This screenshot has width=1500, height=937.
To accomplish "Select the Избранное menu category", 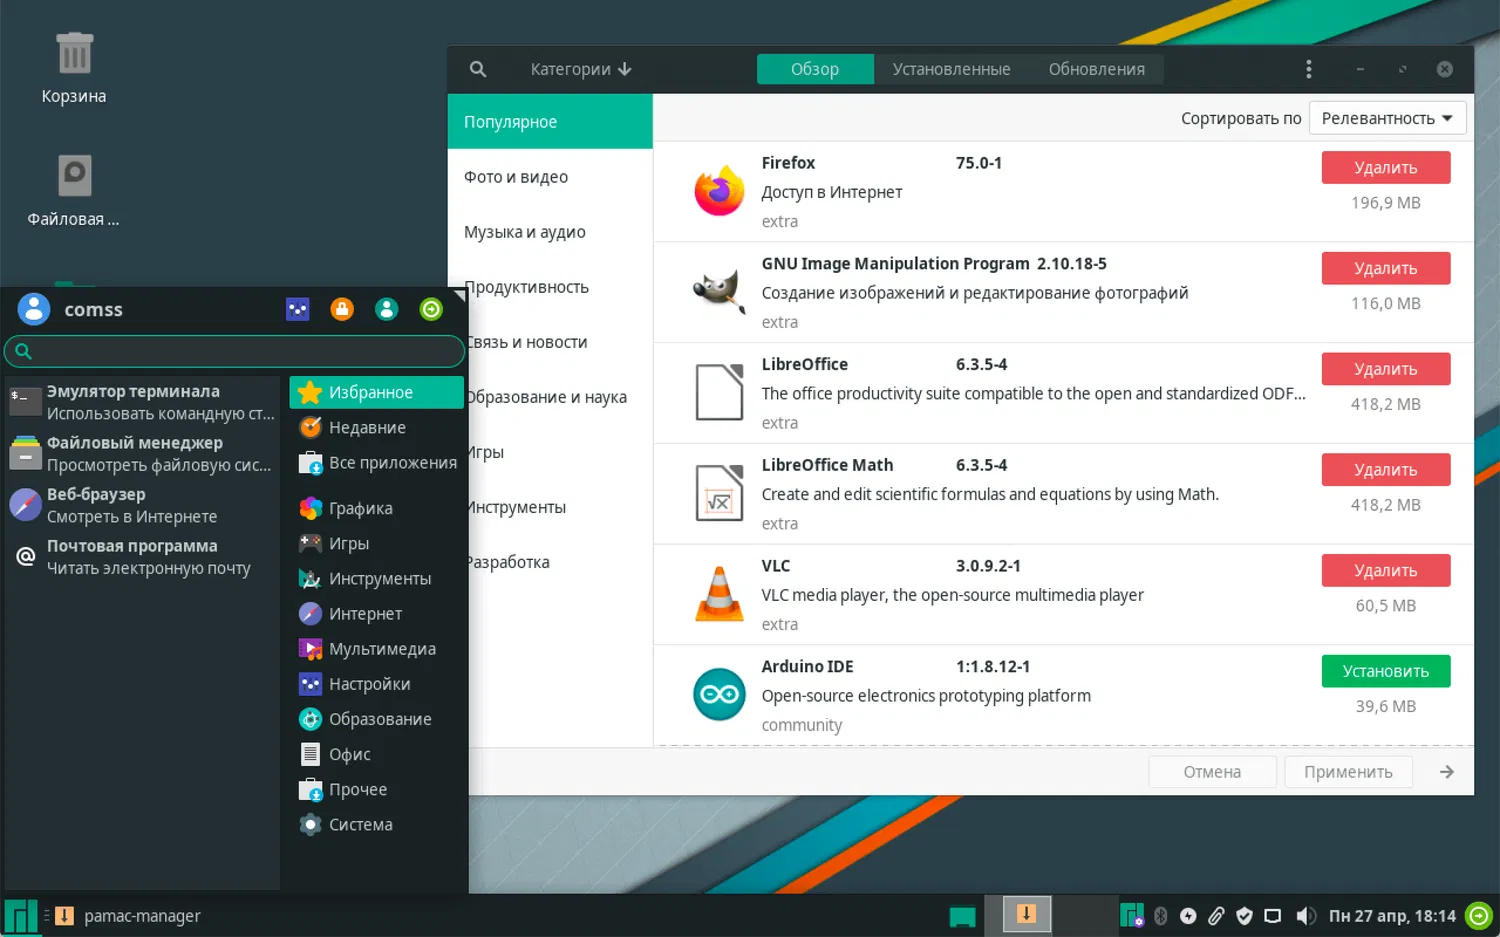I will (x=377, y=392).
